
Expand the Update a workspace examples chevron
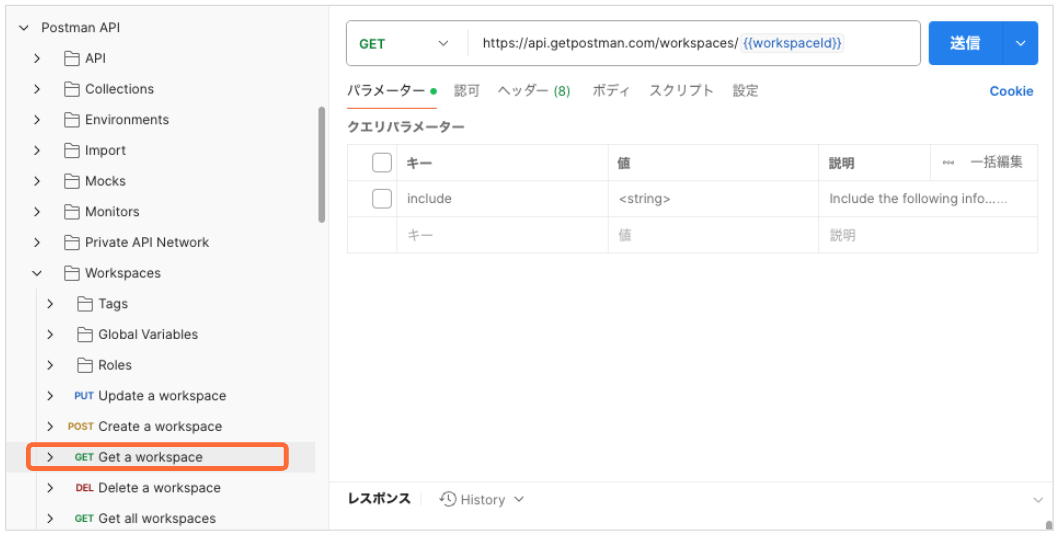(50, 396)
